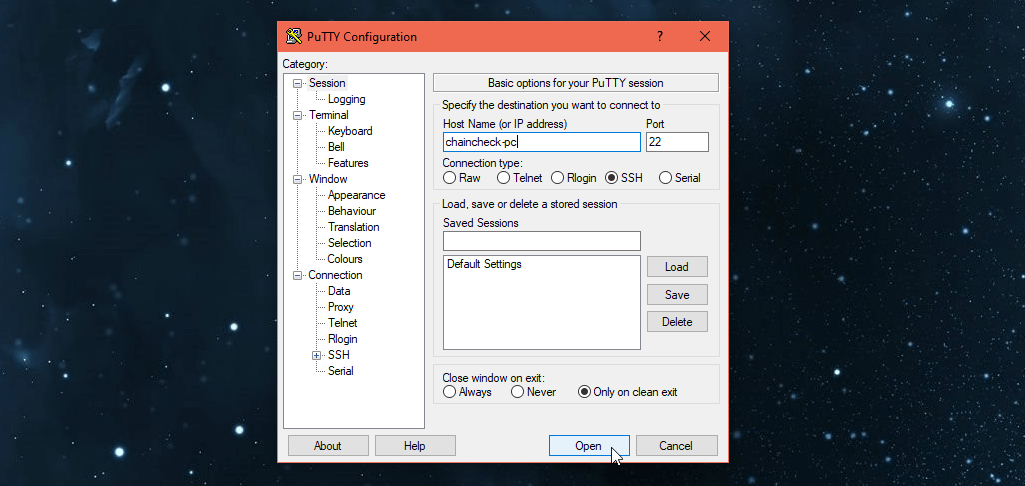The width and height of the screenshot is (1025, 486).
Task: Click the Host Name input field
Action: 541,142
